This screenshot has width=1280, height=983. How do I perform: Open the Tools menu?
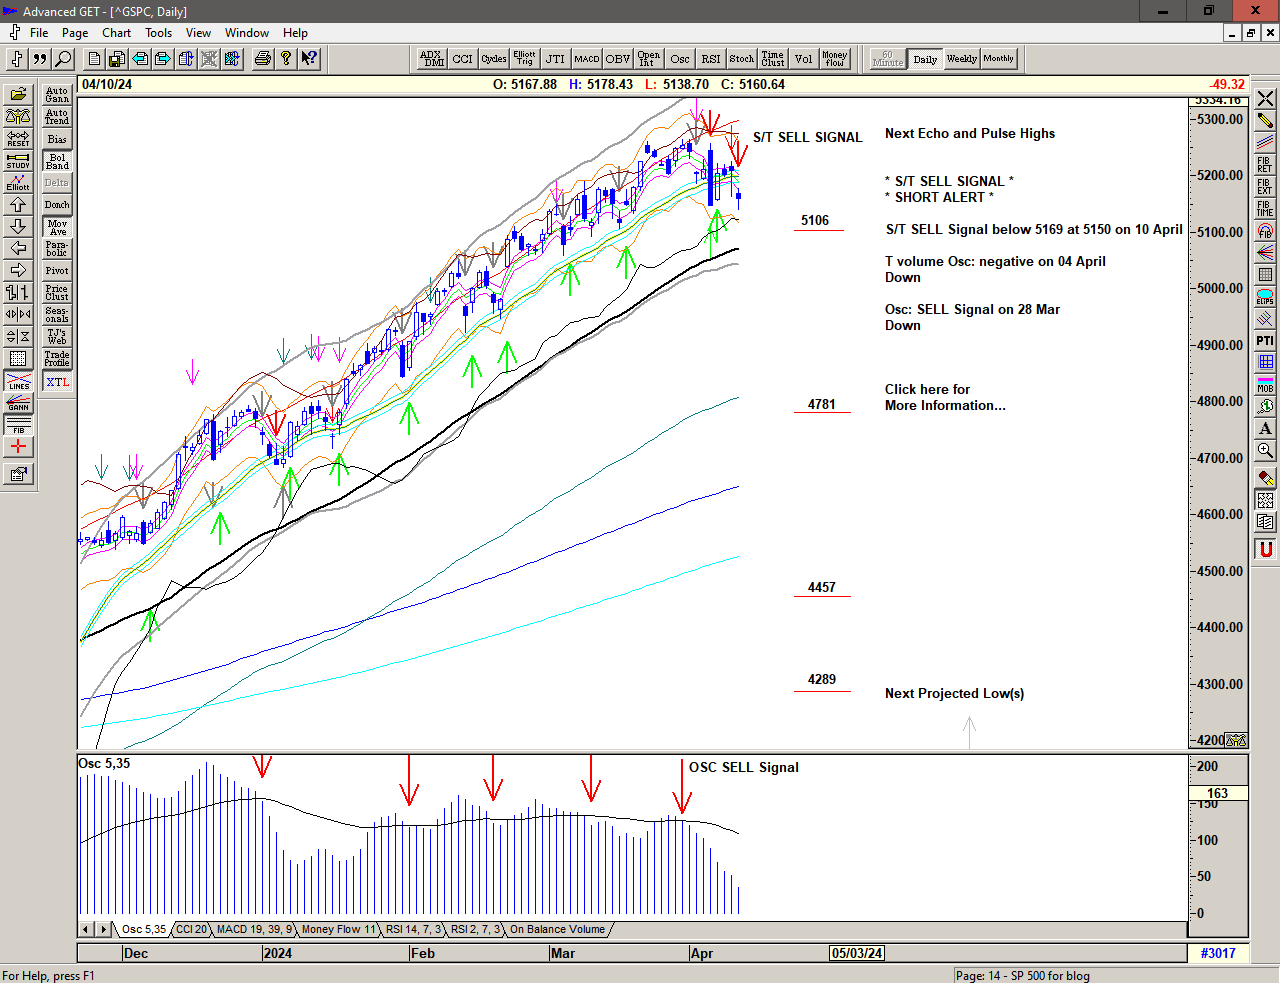tap(158, 33)
